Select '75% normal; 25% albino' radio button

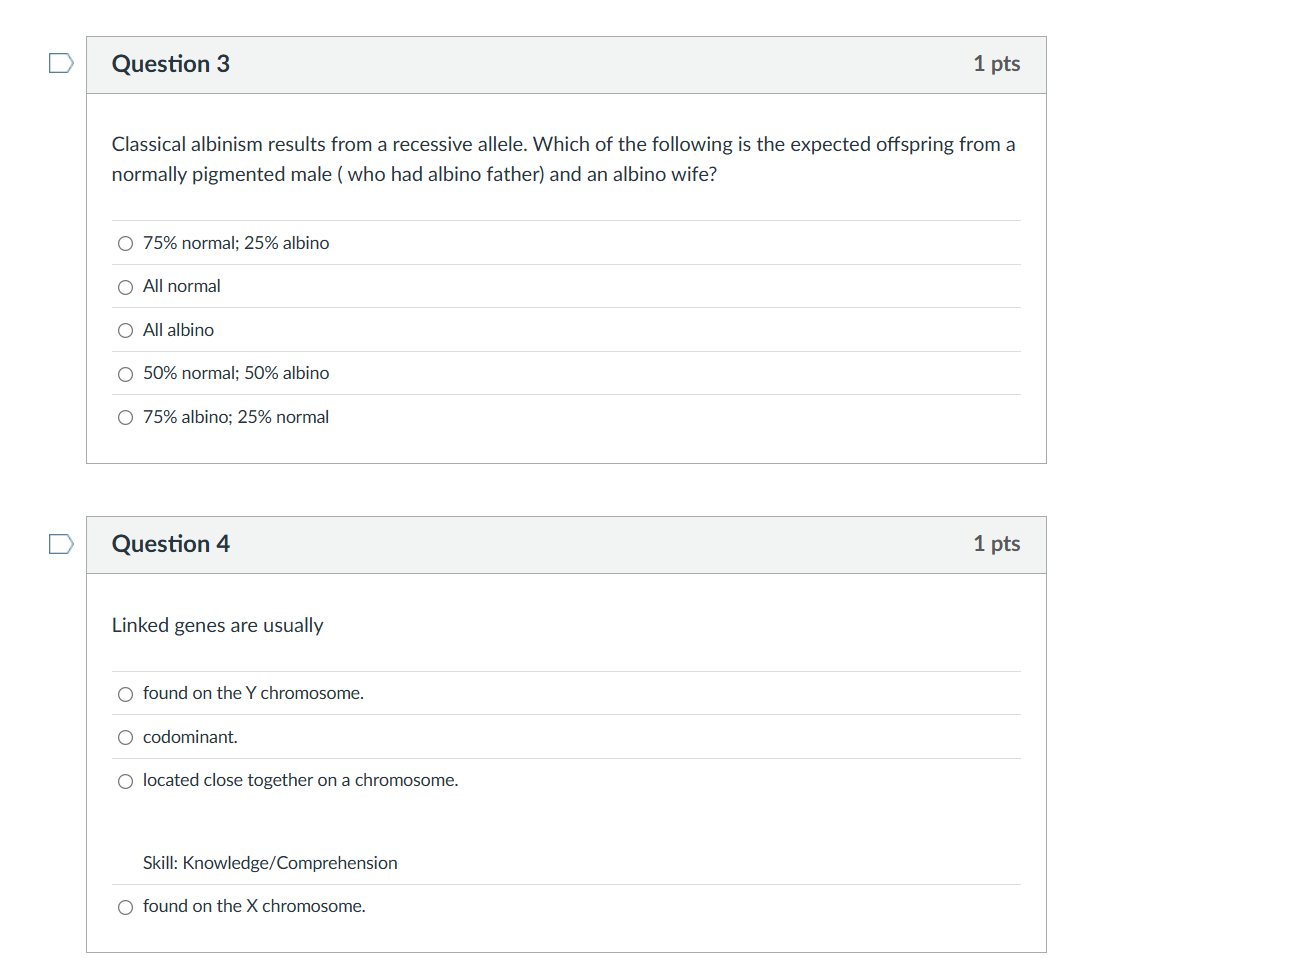pyautogui.click(x=125, y=244)
